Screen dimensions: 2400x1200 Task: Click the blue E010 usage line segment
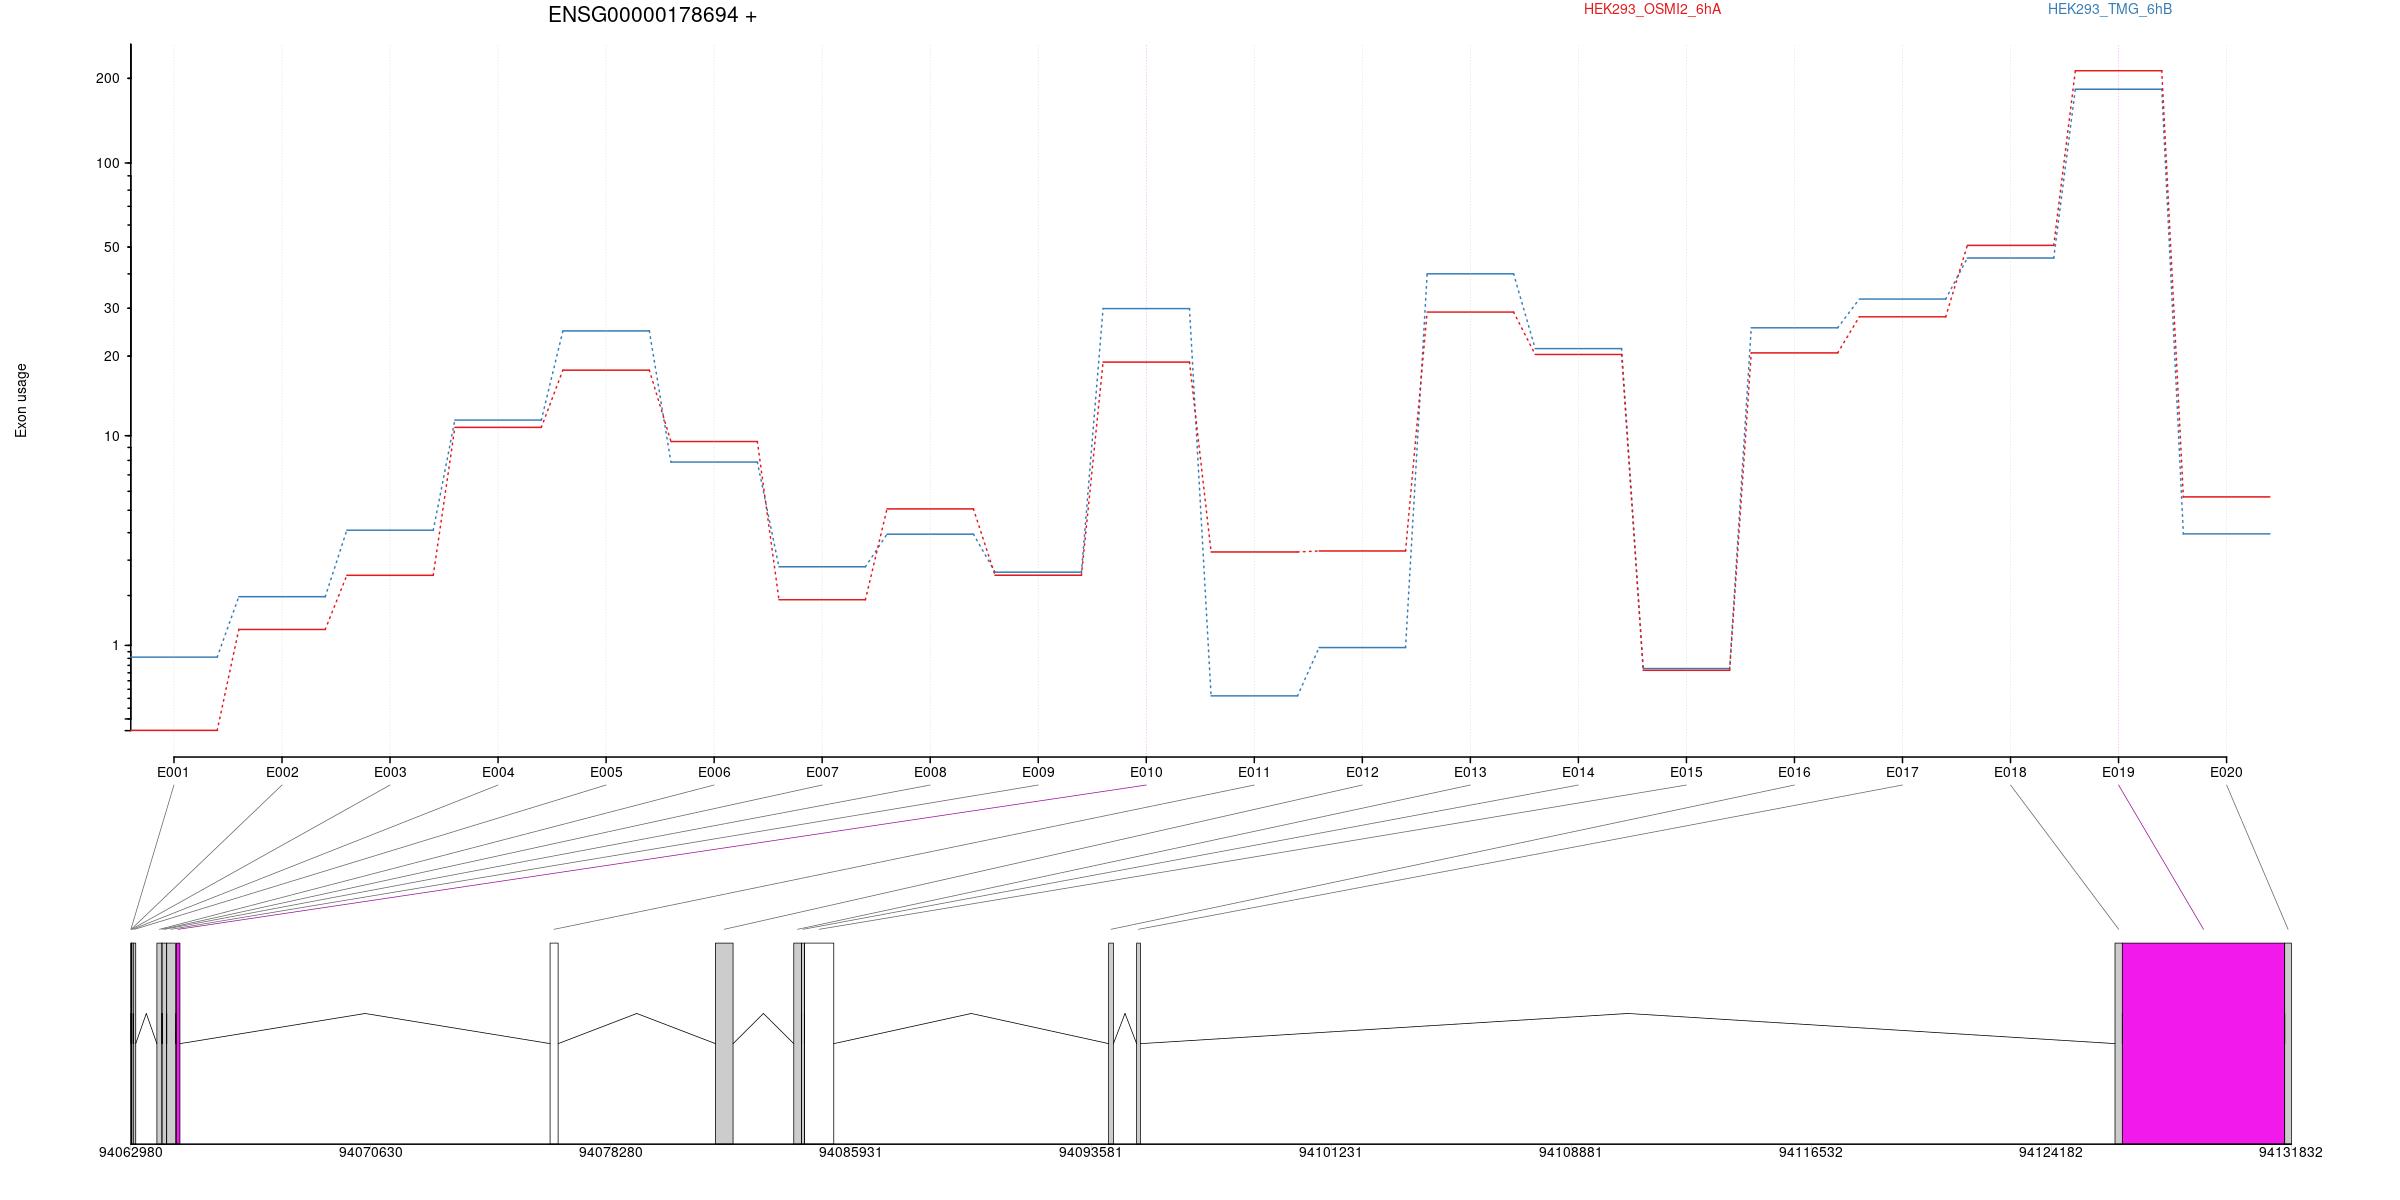1146,308
